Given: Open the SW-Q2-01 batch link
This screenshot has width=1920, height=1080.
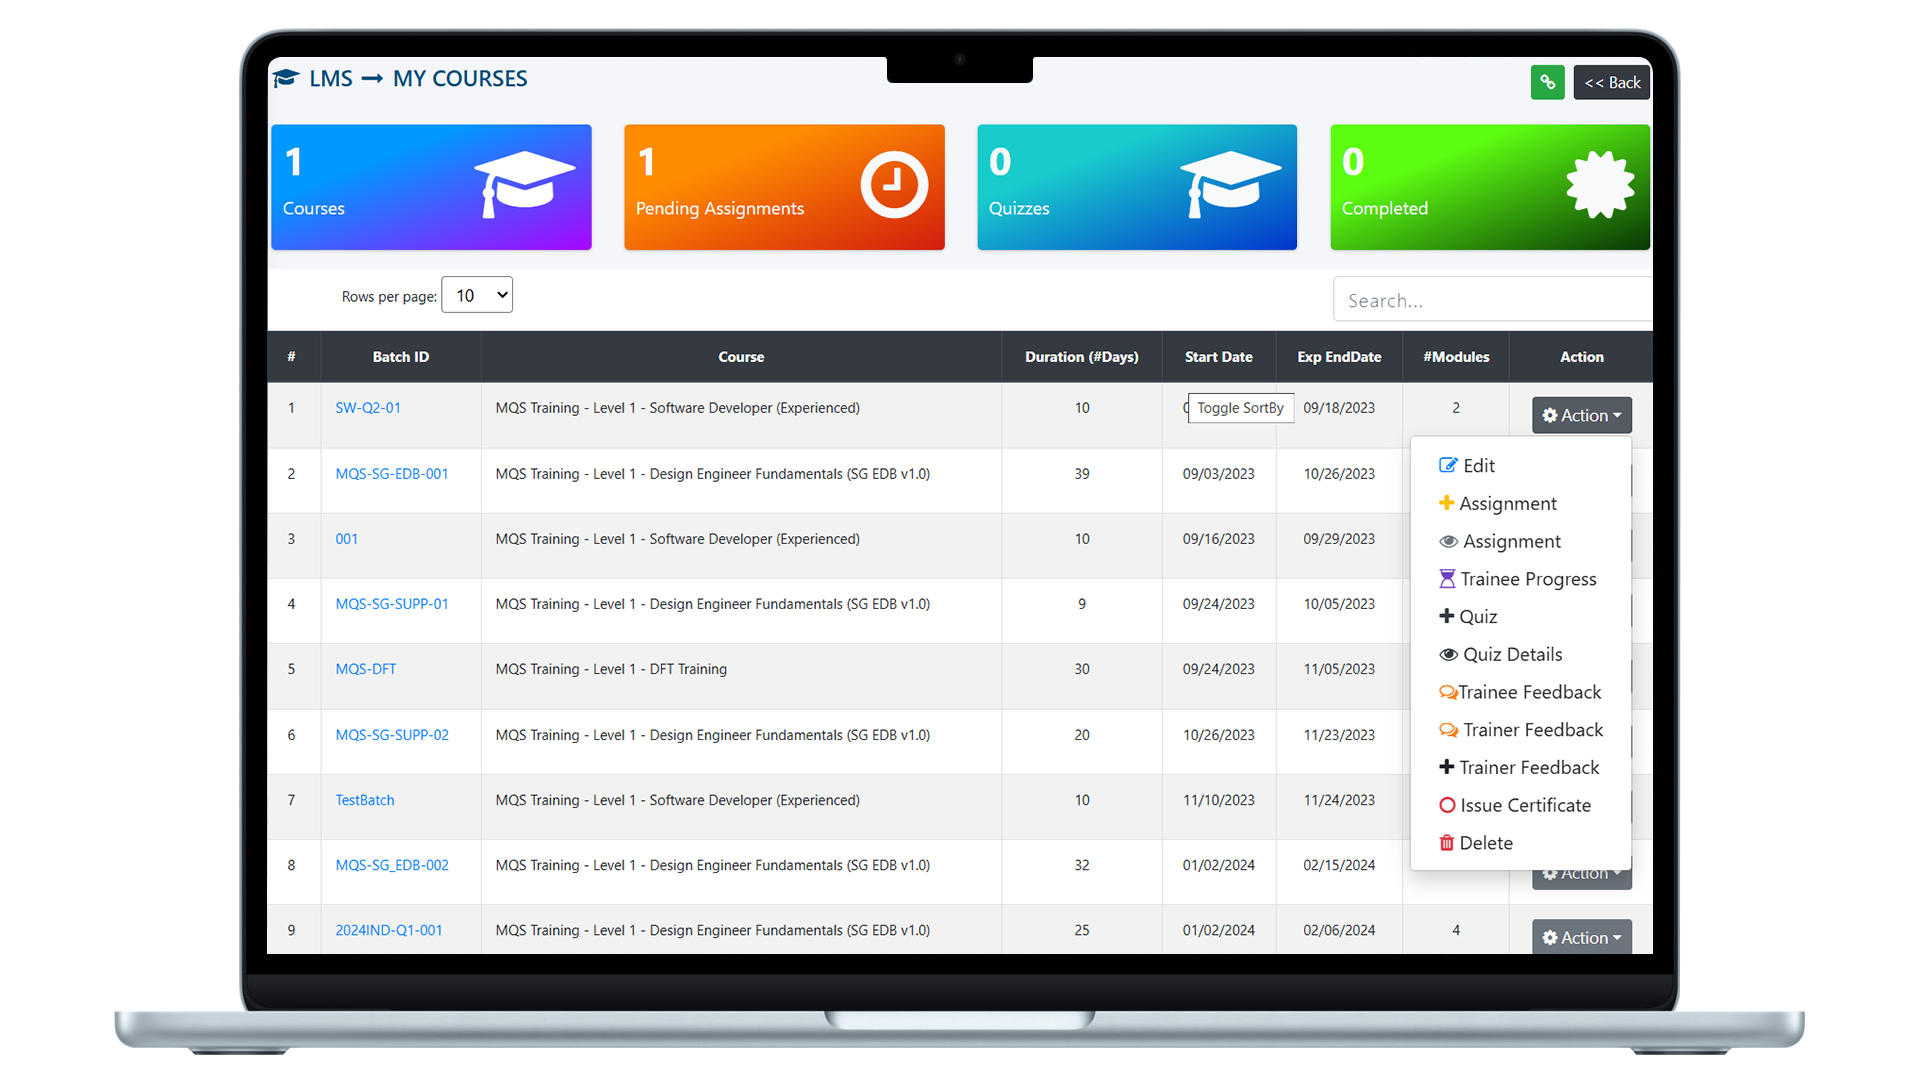Looking at the screenshot, I should coord(368,408).
